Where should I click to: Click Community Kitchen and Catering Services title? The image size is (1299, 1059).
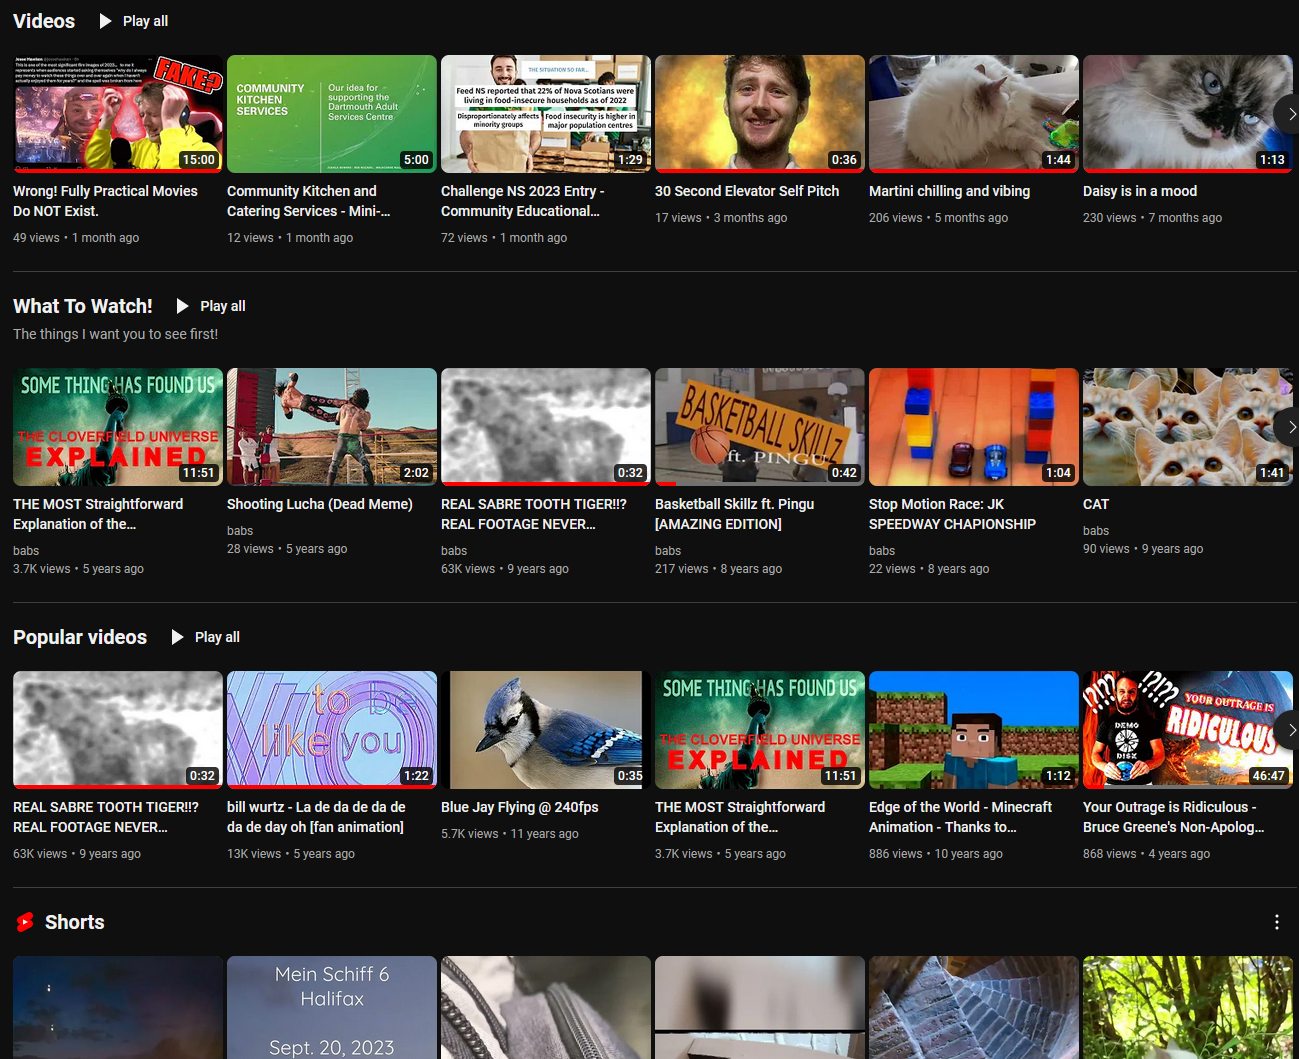[x=308, y=201]
